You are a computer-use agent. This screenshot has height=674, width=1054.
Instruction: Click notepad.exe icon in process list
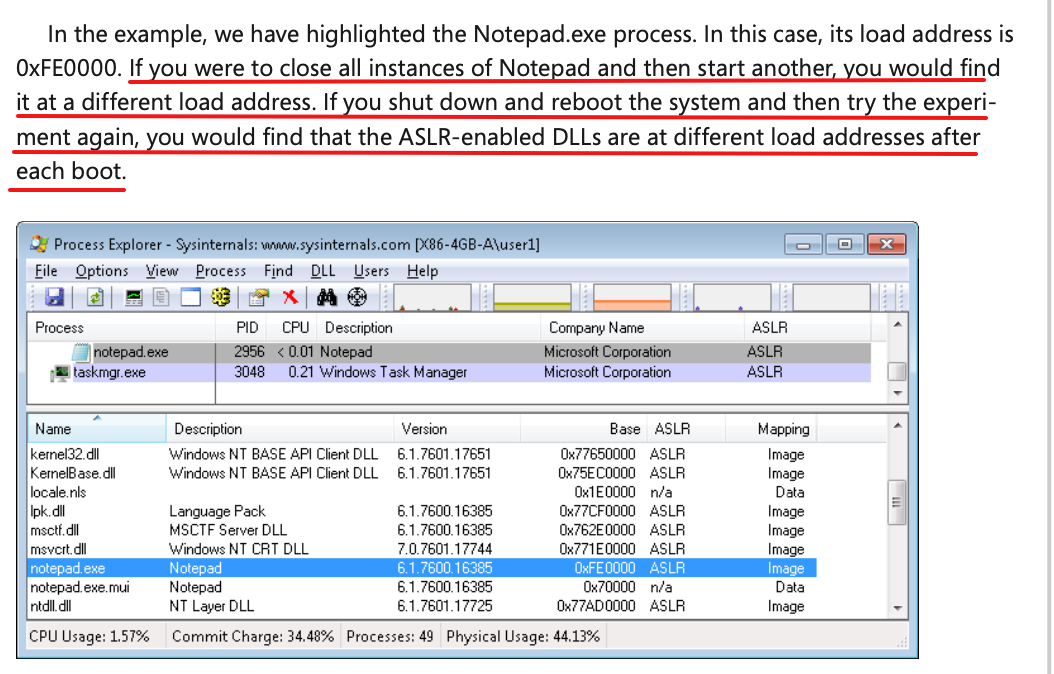point(81,352)
